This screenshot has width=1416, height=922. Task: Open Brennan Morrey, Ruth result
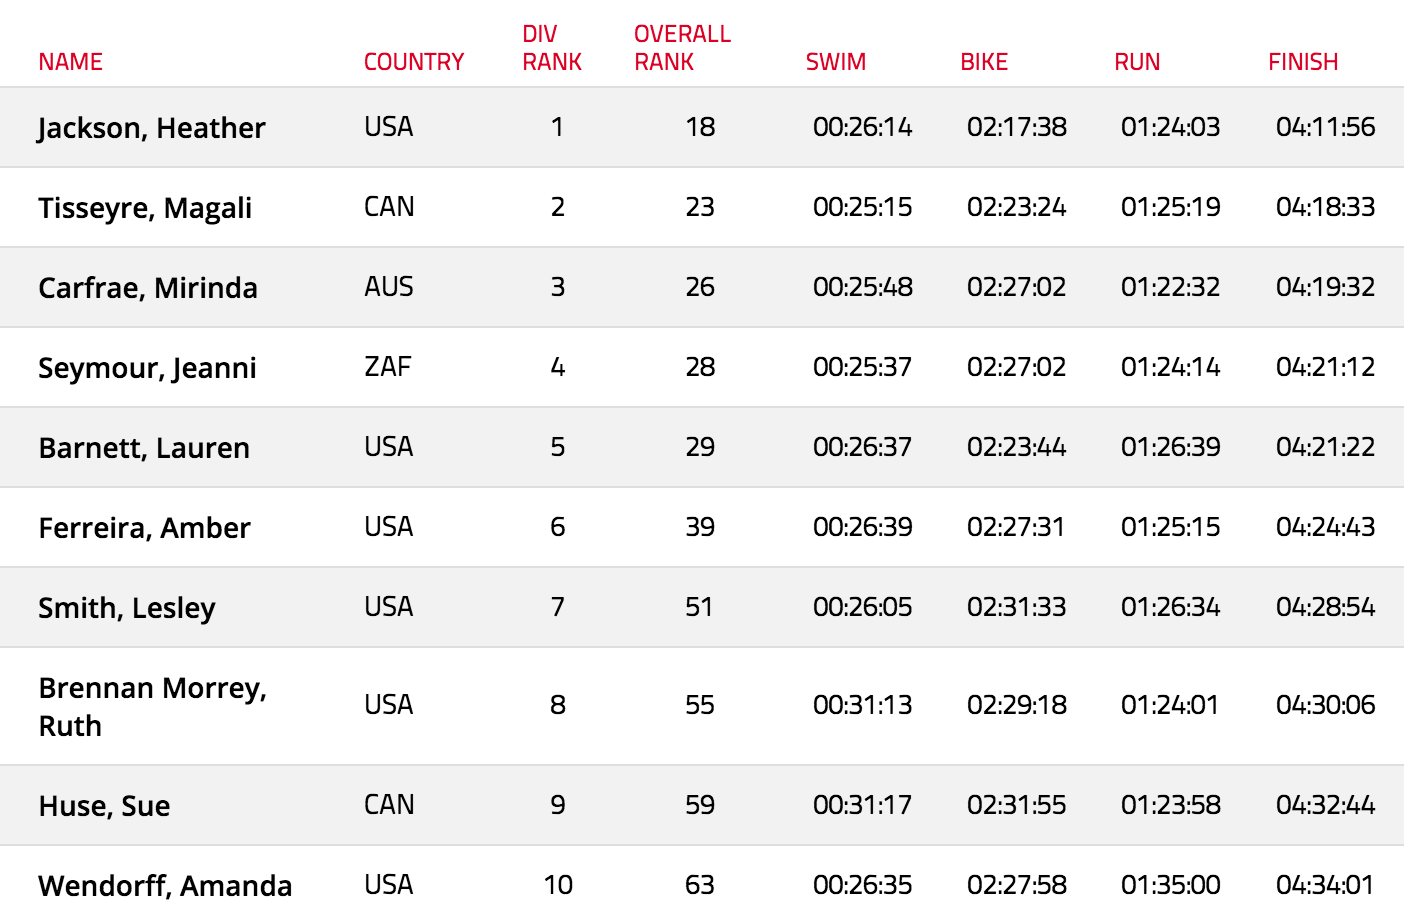click(153, 706)
